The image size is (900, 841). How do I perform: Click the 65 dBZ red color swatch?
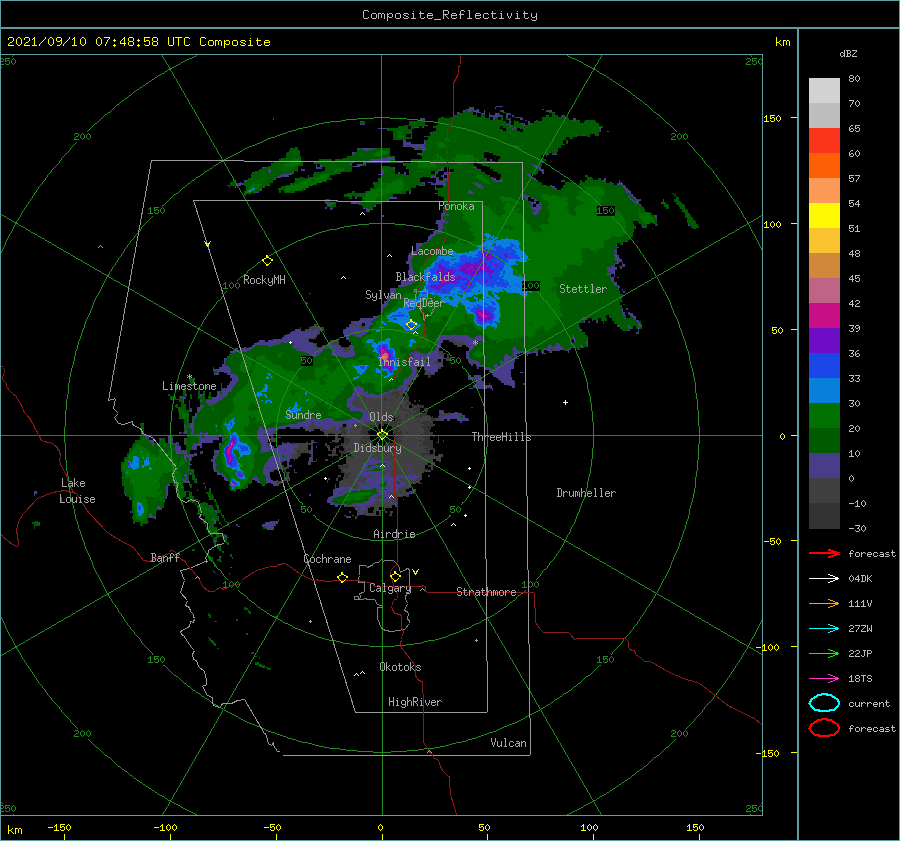(x=824, y=141)
